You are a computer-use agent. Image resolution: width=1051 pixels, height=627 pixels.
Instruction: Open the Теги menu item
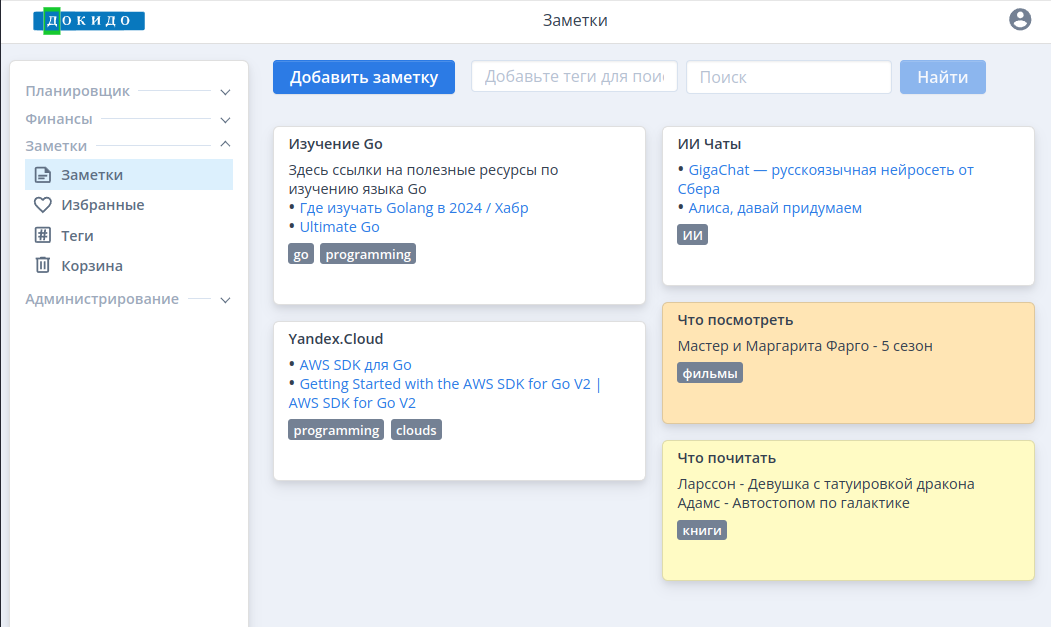pyautogui.click(x=129, y=235)
